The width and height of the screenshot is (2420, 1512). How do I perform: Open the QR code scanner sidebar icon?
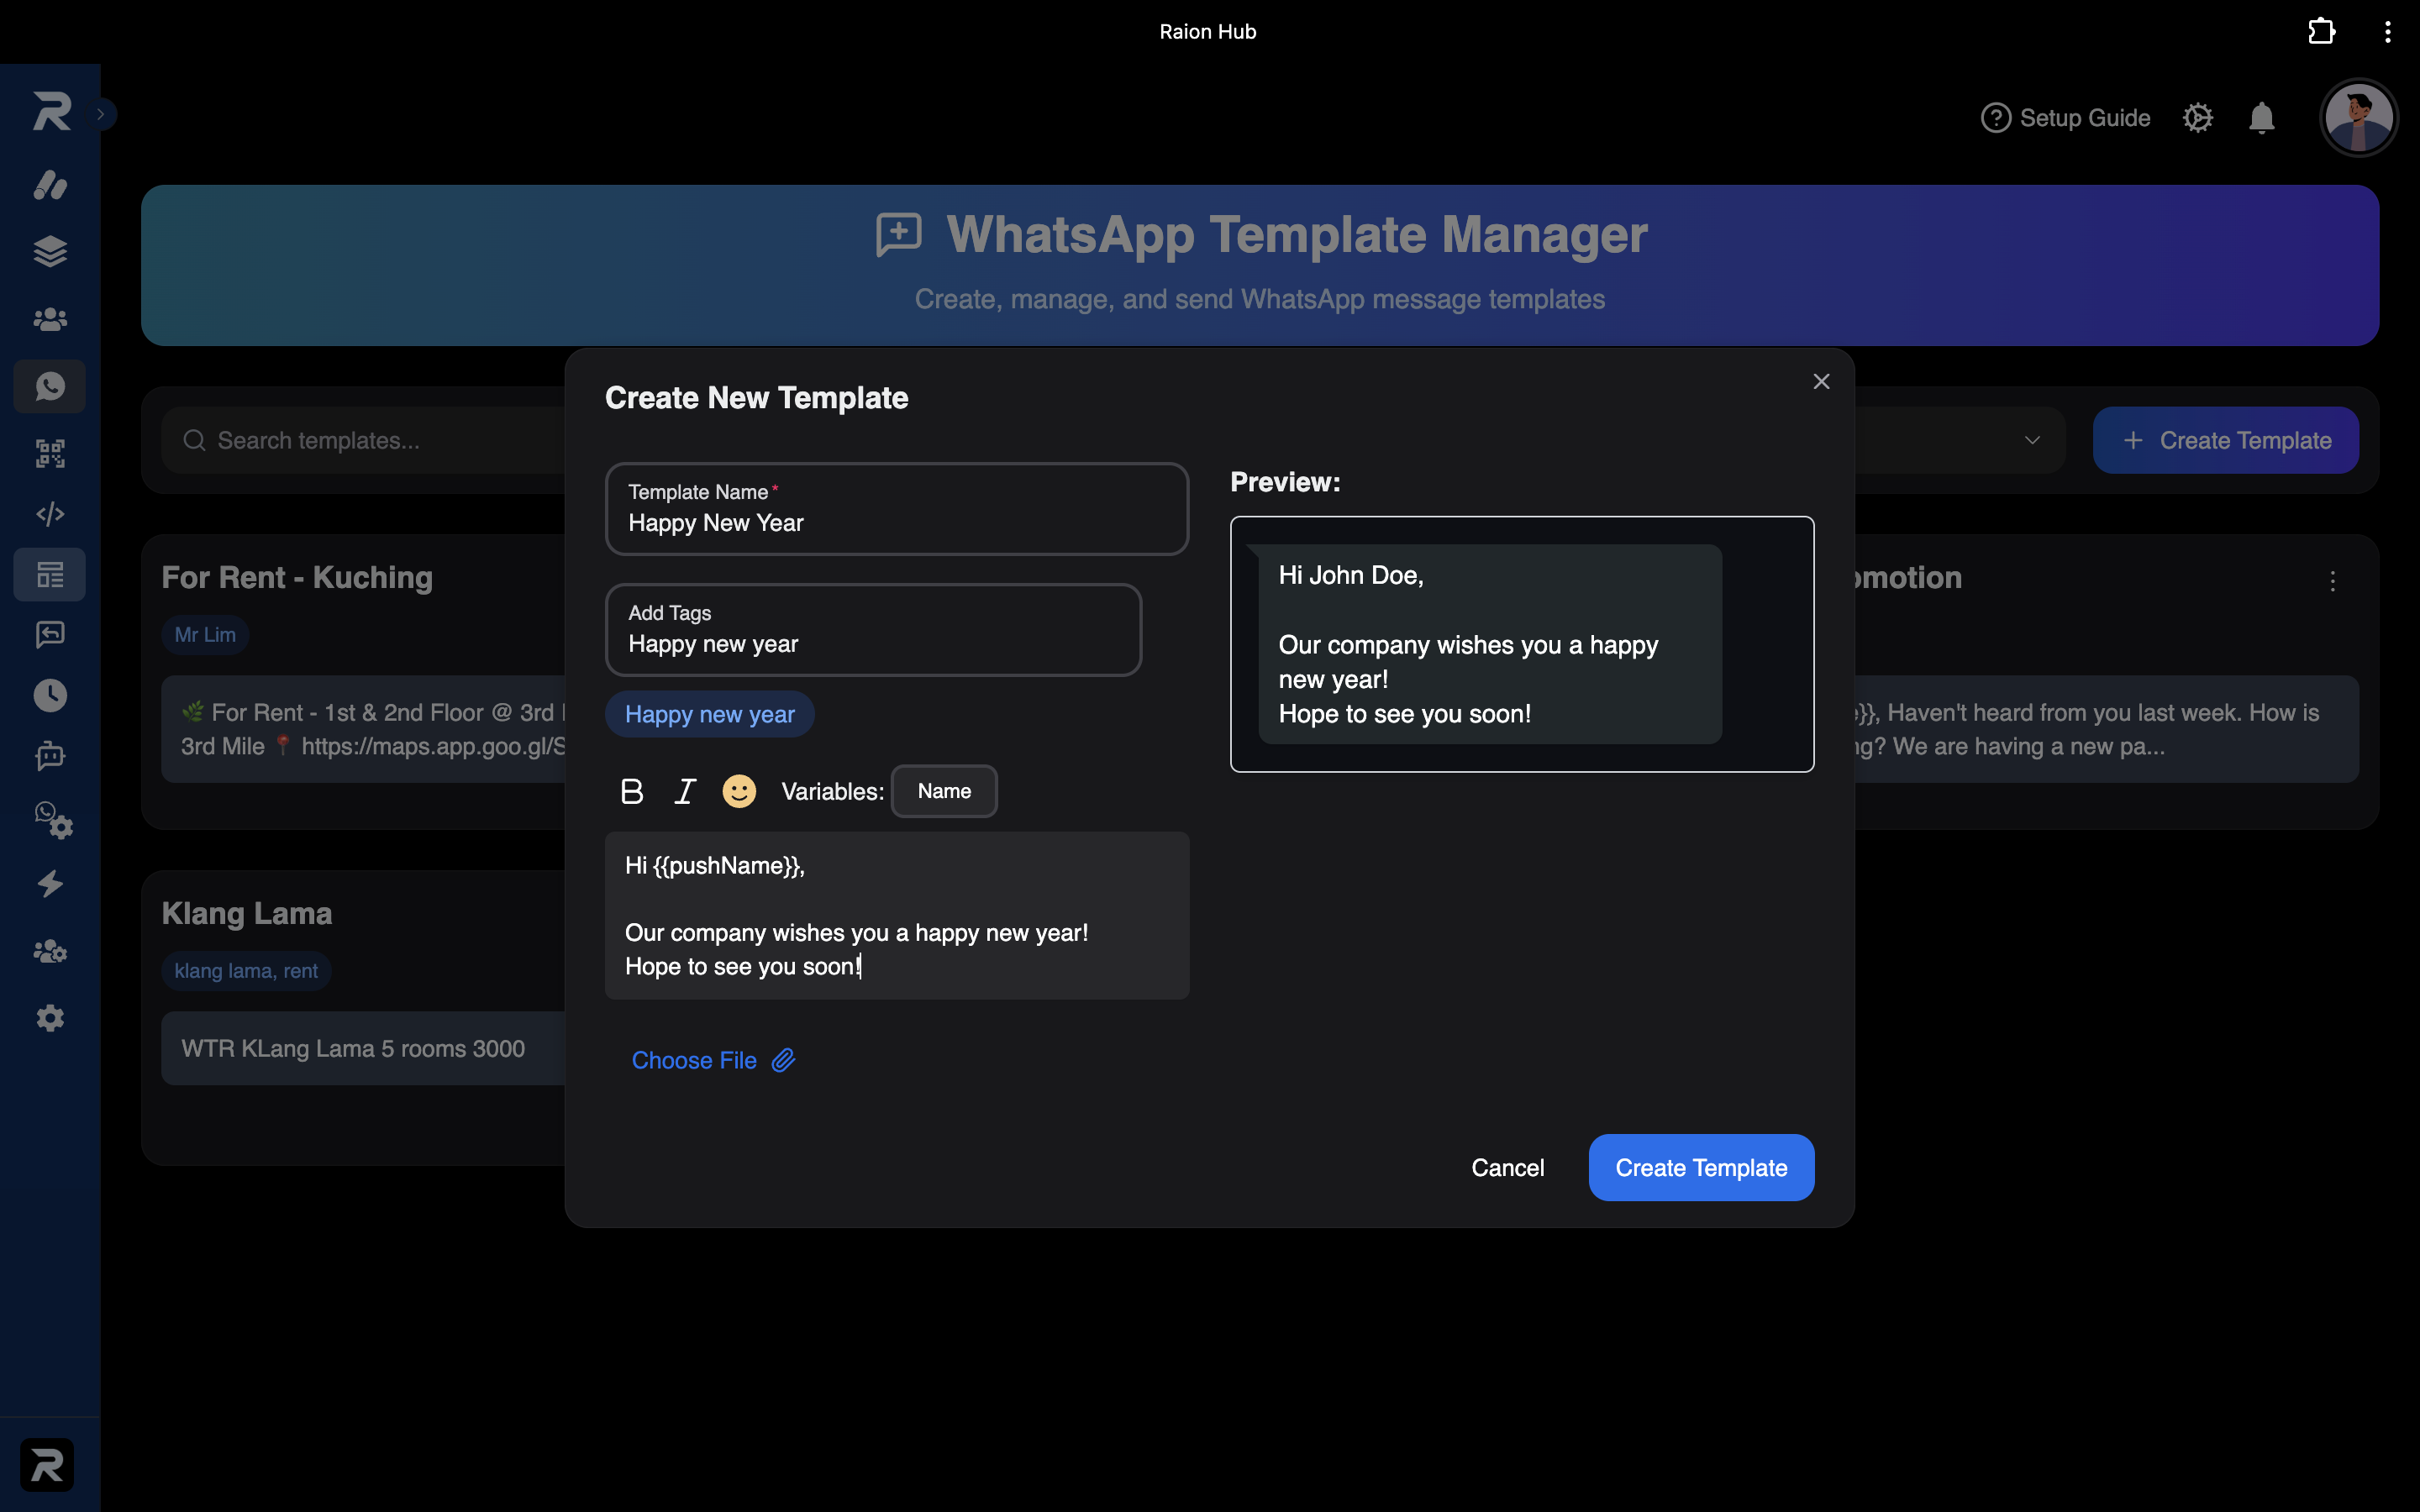pos(50,453)
